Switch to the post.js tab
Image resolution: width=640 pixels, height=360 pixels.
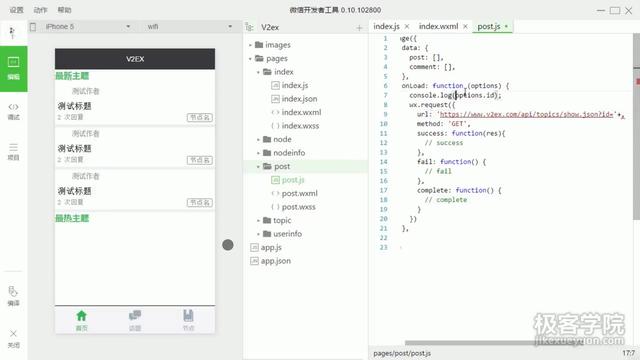tap(489, 27)
